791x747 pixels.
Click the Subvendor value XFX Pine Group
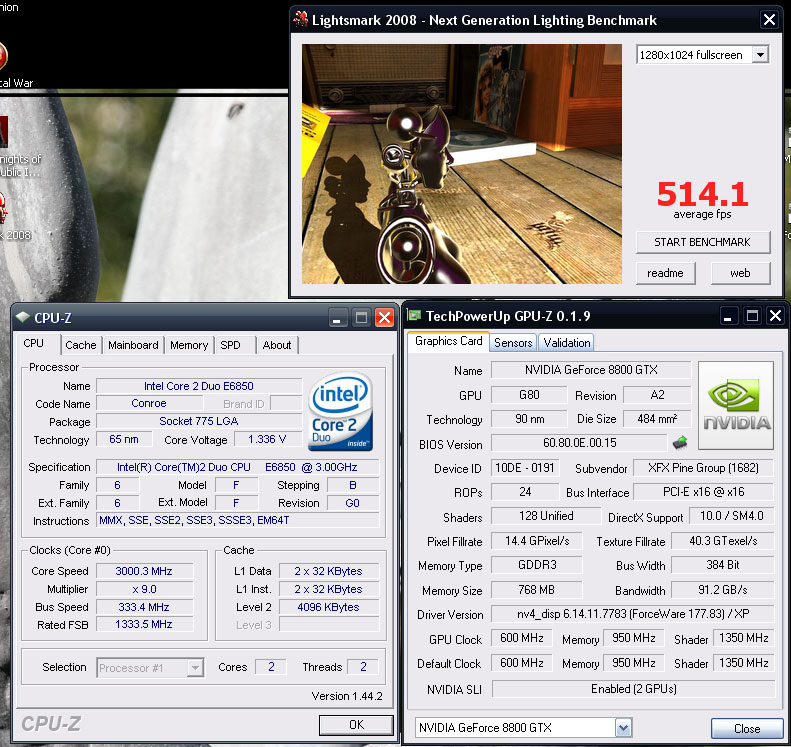tap(703, 468)
